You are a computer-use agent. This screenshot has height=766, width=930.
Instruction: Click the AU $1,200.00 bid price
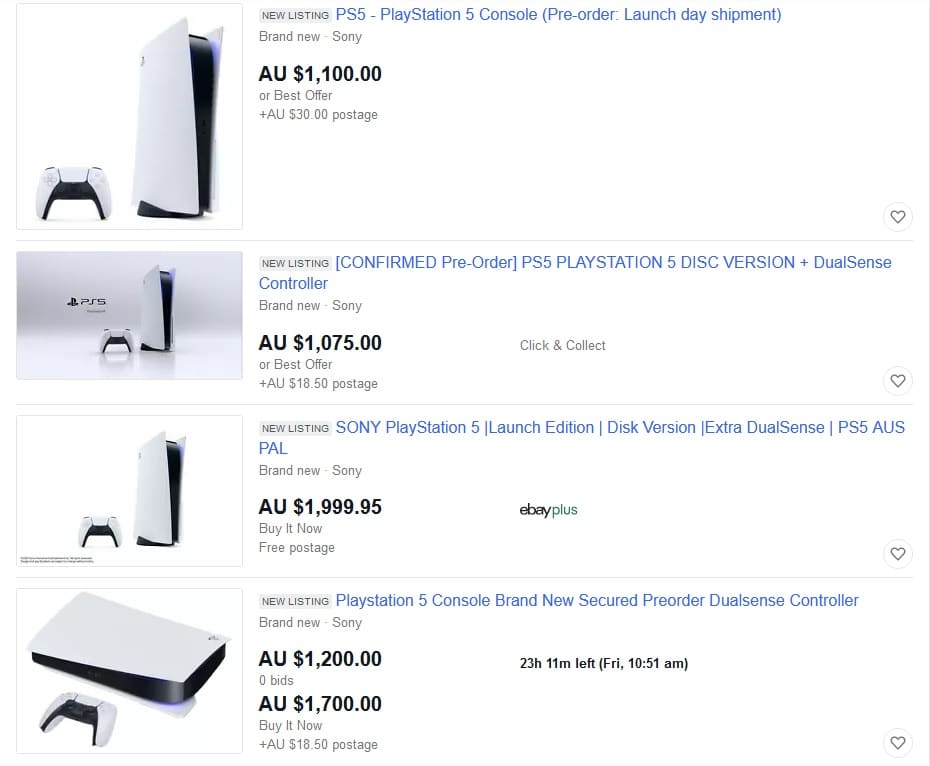[320, 659]
